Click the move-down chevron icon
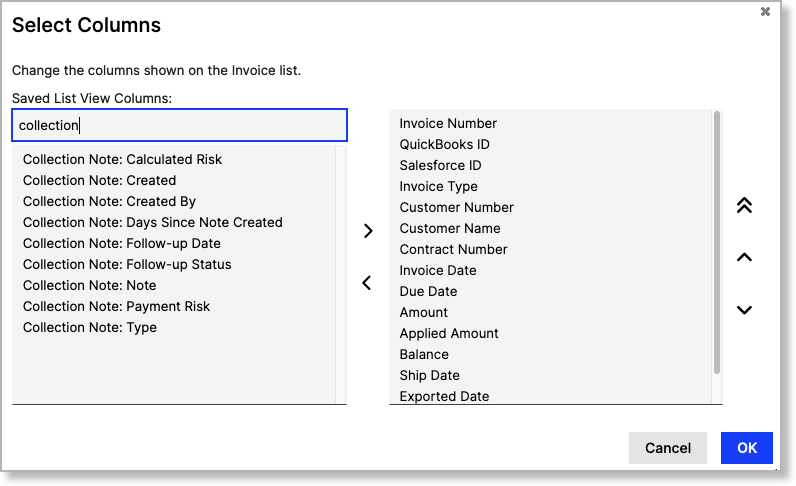The width and height of the screenshot is (796, 486). 744,310
